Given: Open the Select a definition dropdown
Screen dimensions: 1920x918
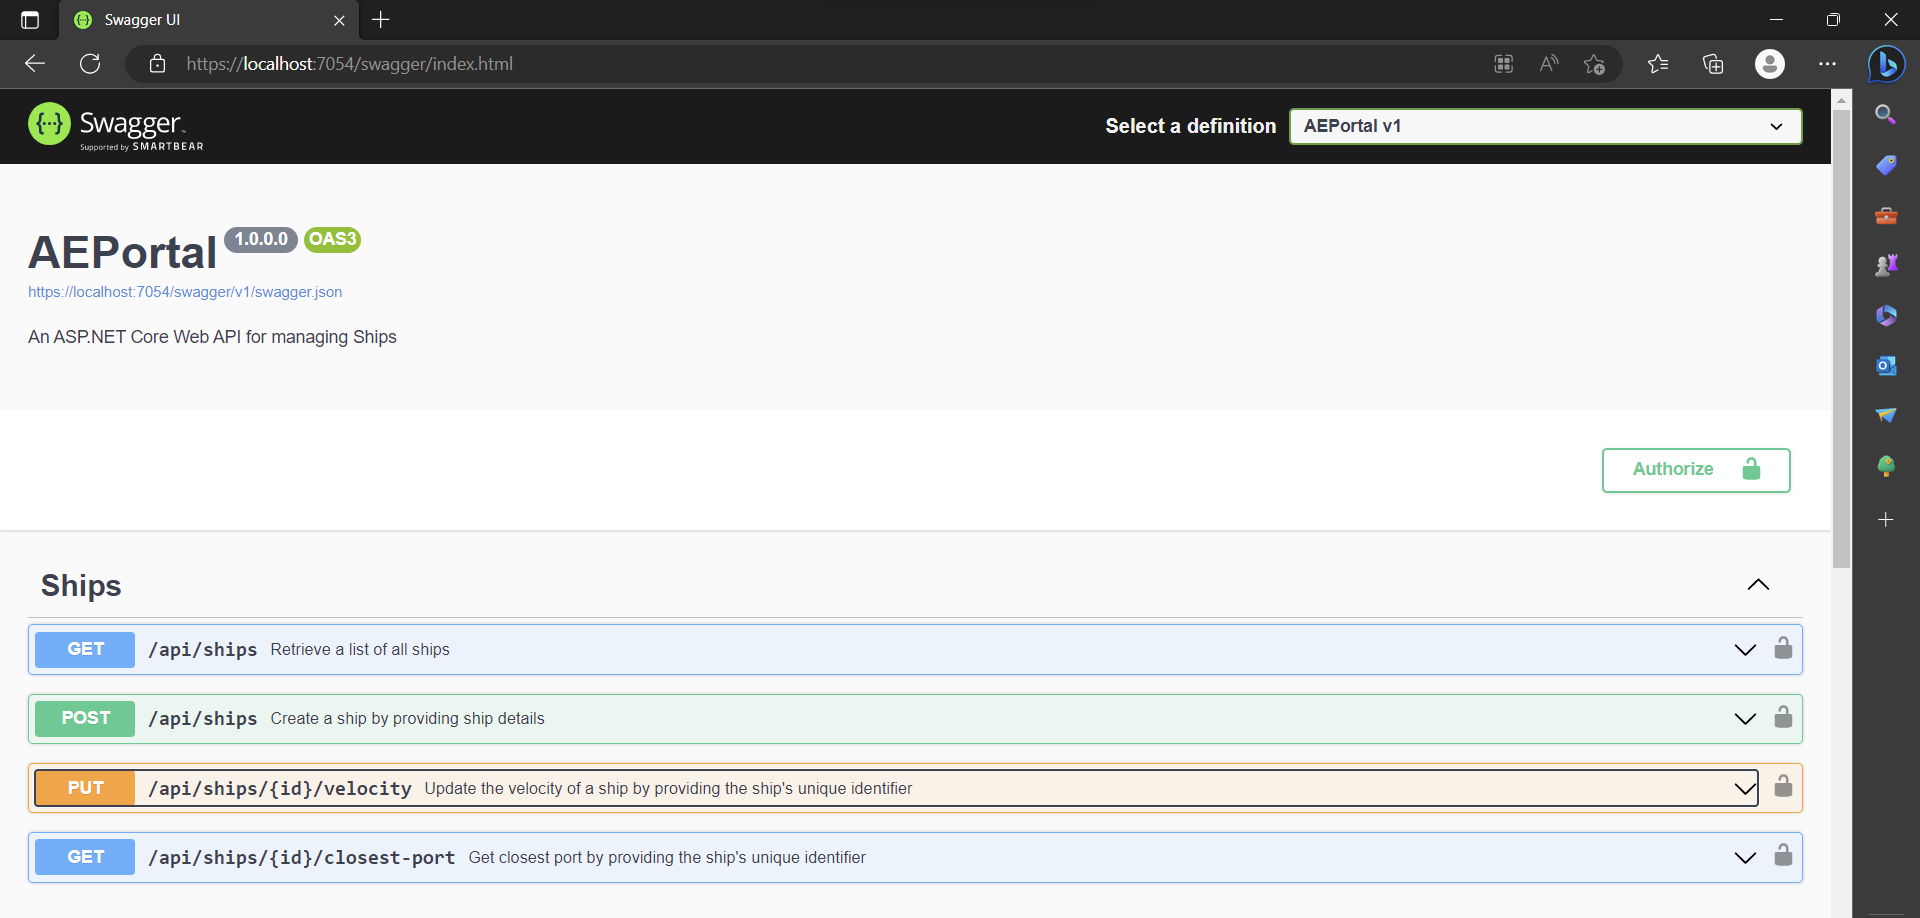Looking at the screenshot, I should 1545,126.
